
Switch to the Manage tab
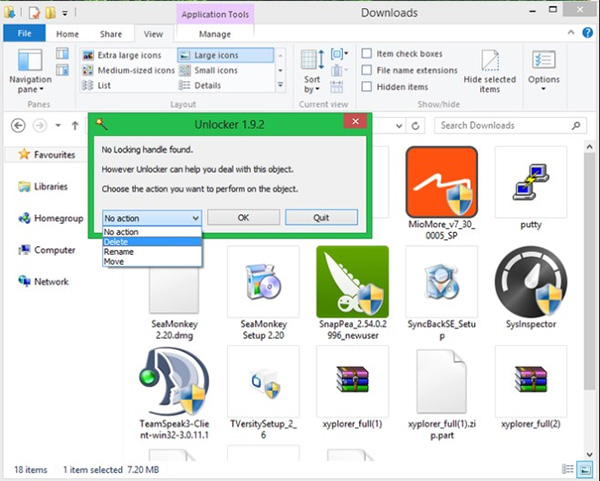[x=215, y=34]
